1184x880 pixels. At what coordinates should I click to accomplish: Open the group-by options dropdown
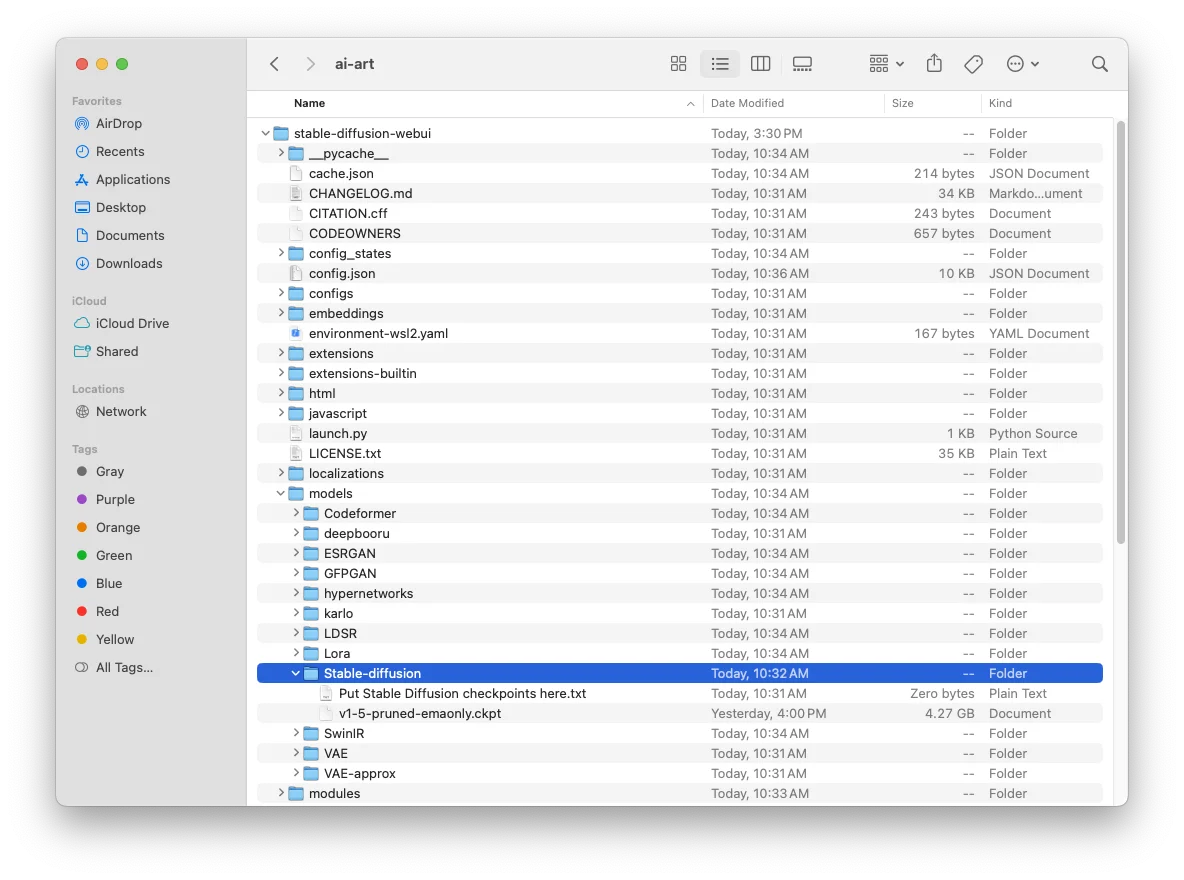coord(886,64)
